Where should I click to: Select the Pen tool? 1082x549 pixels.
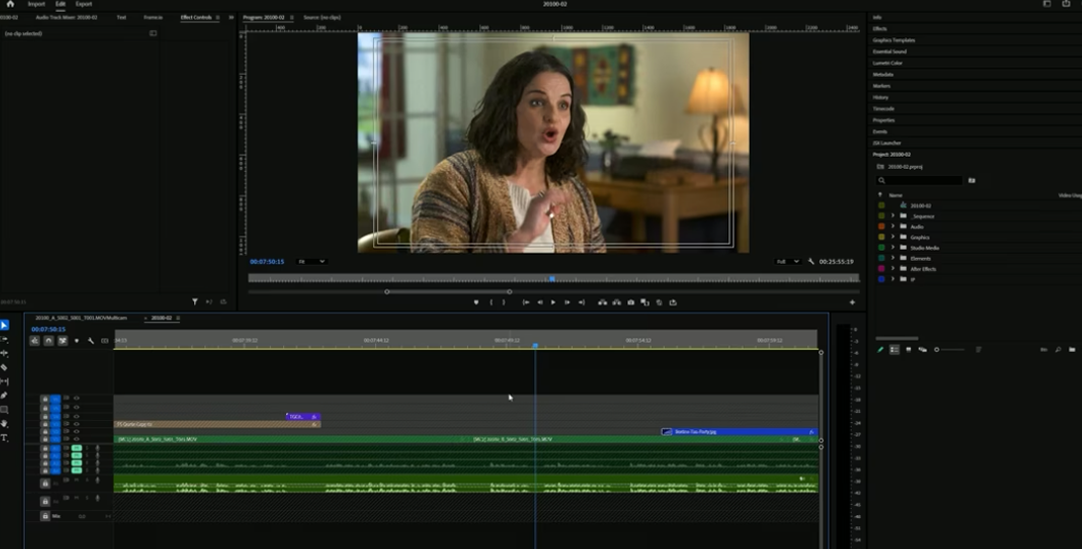tap(4, 395)
